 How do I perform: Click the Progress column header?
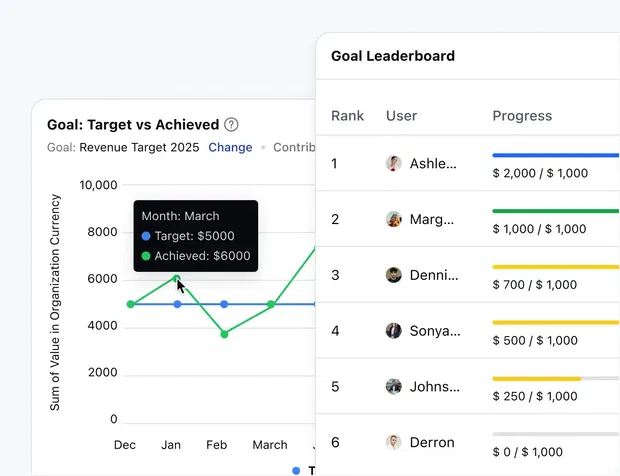[522, 116]
